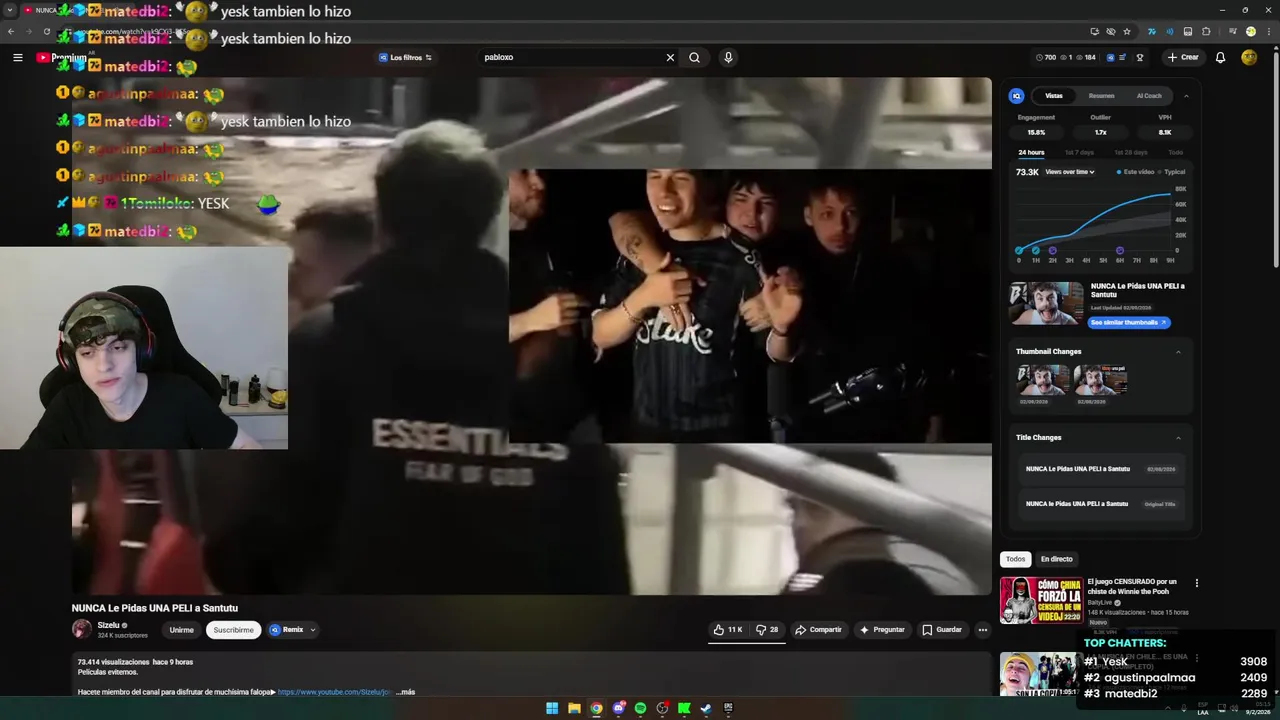Click the Unirme button
This screenshot has width=1280, height=720.
coord(181,630)
